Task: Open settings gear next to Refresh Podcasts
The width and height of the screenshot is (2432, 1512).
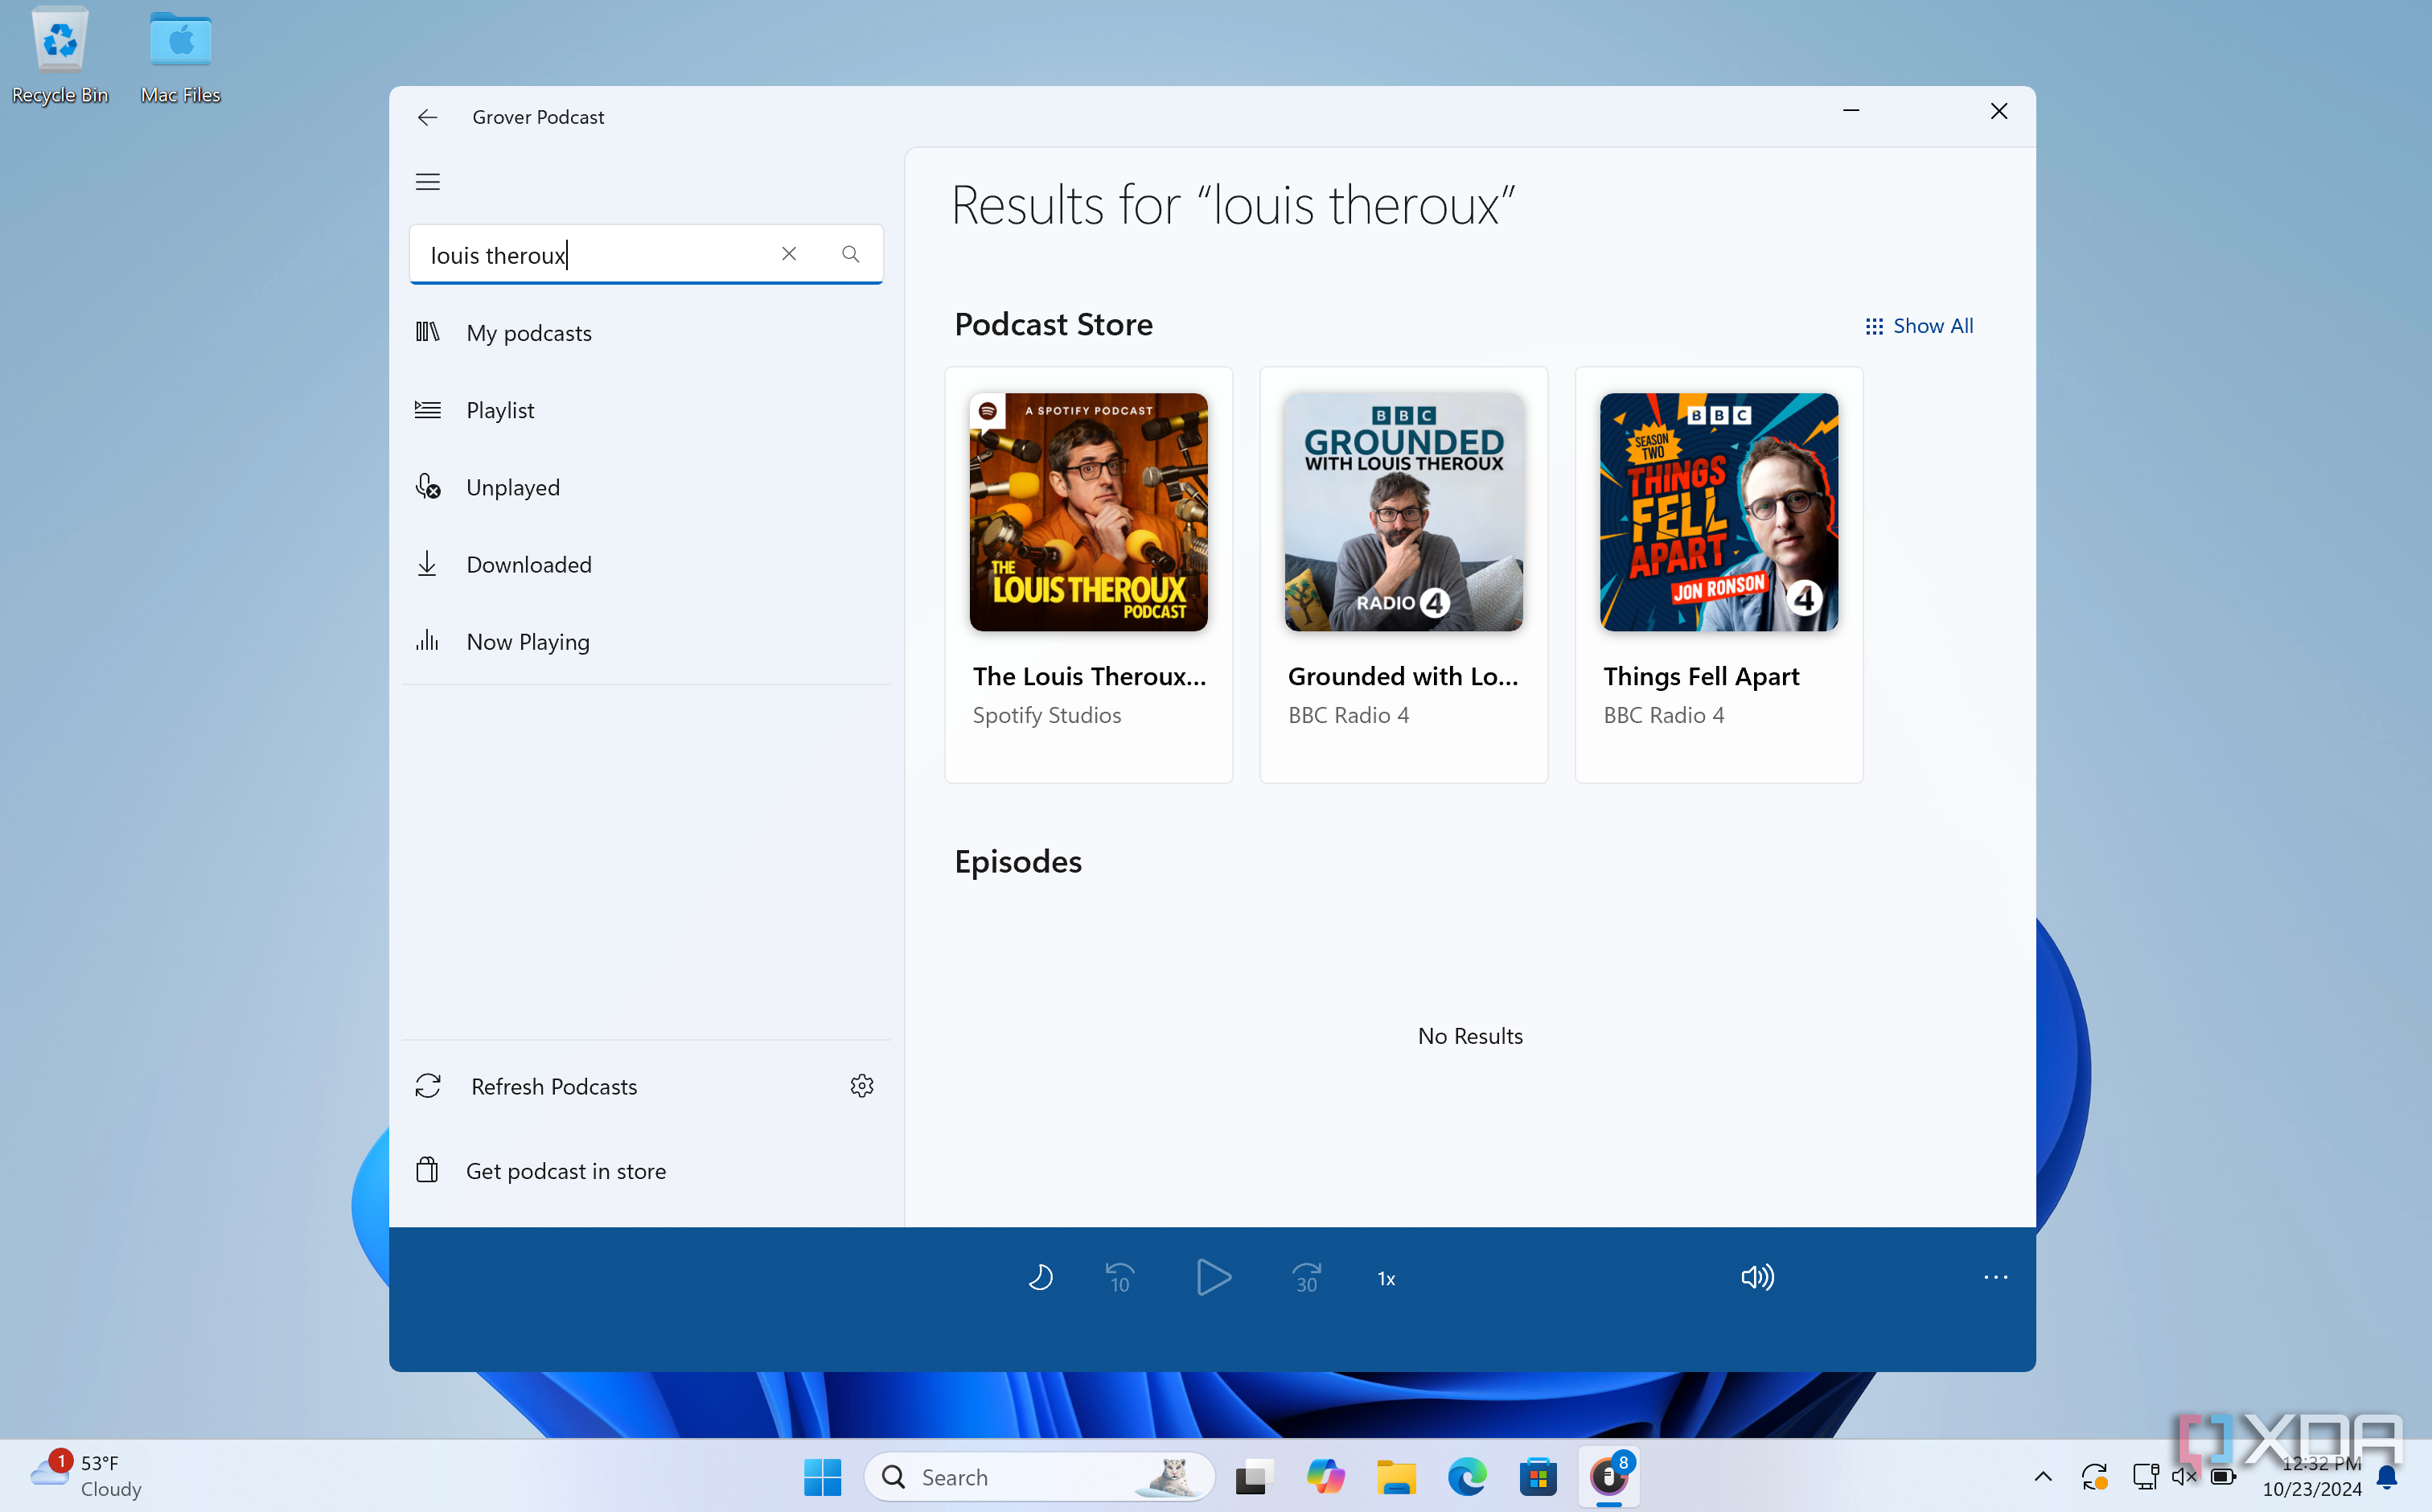Action: (x=862, y=1086)
